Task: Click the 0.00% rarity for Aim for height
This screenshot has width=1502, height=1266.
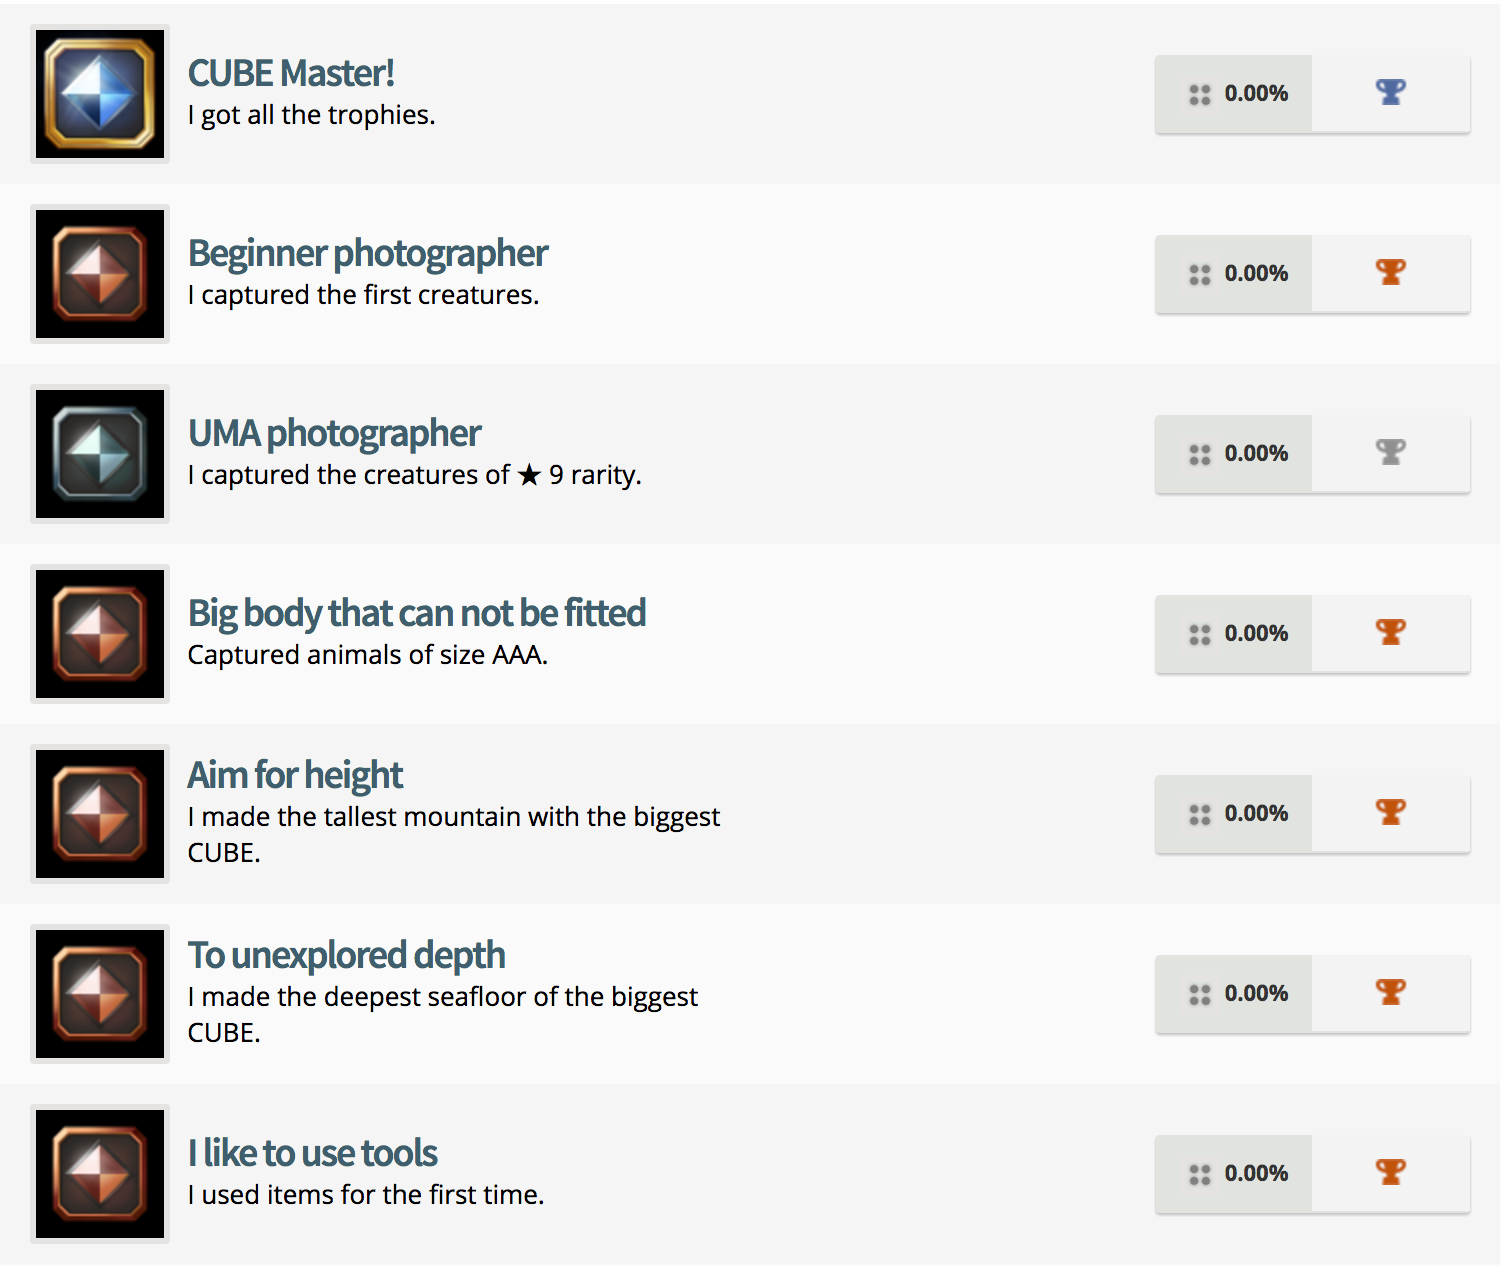Action: click(x=1256, y=814)
